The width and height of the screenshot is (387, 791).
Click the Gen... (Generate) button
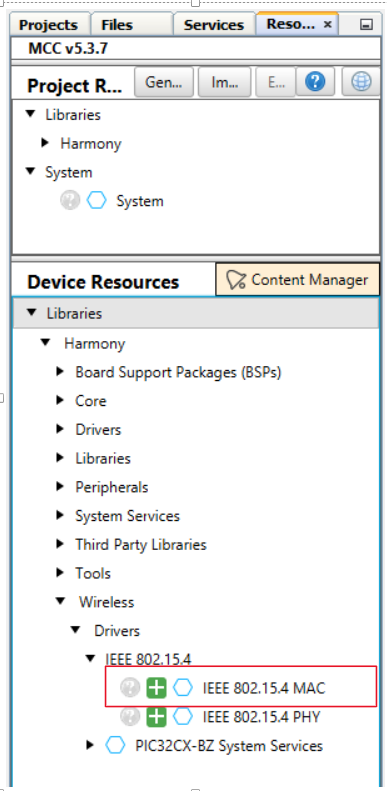[164, 82]
